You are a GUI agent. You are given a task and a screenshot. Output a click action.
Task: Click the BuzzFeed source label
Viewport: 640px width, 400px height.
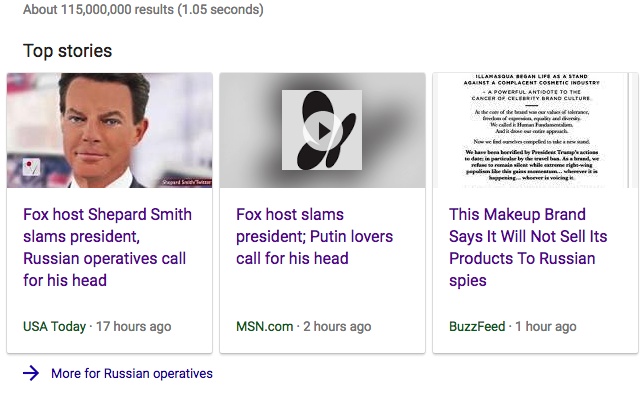(x=477, y=326)
